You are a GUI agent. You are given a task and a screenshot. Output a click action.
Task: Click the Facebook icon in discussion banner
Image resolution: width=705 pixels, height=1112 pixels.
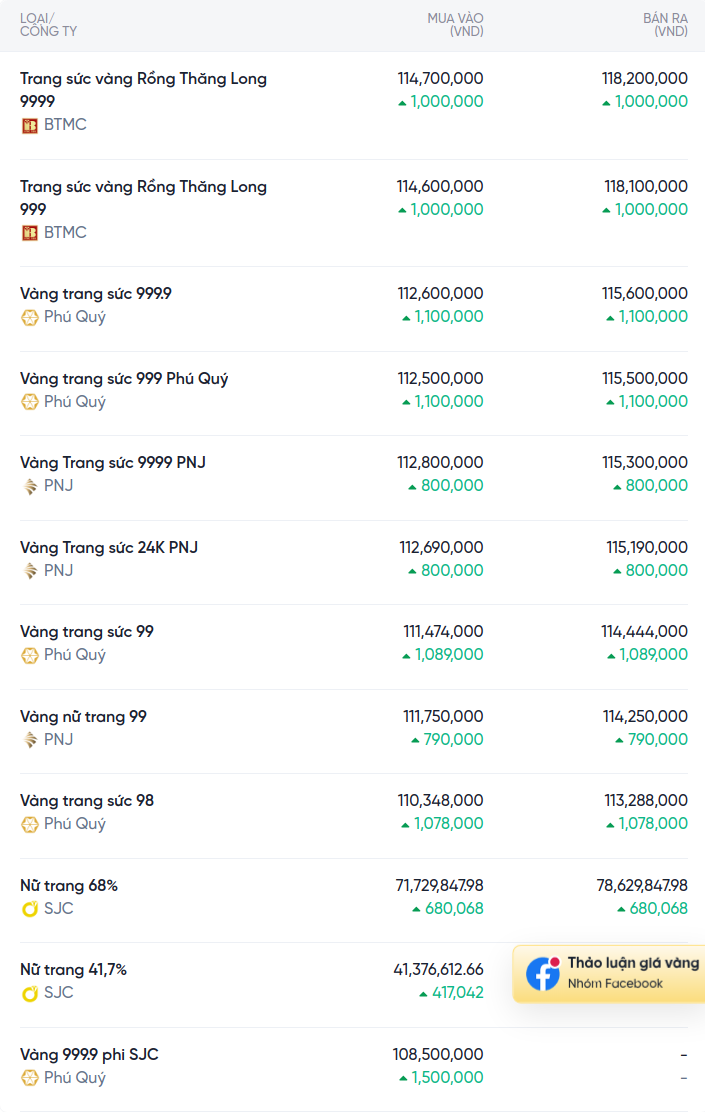543,974
